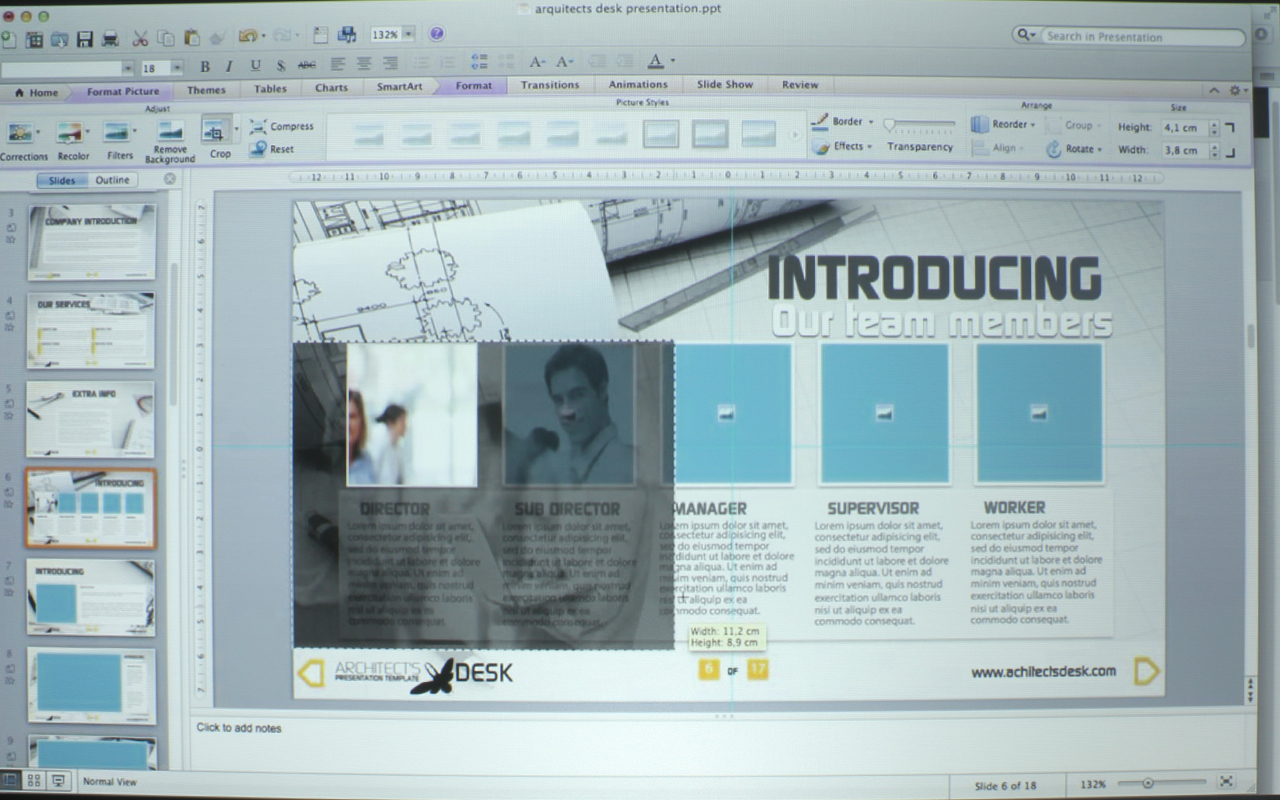This screenshot has height=800, width=1280.
Task: Switch to Slide Sorter view
Action: 34,781
